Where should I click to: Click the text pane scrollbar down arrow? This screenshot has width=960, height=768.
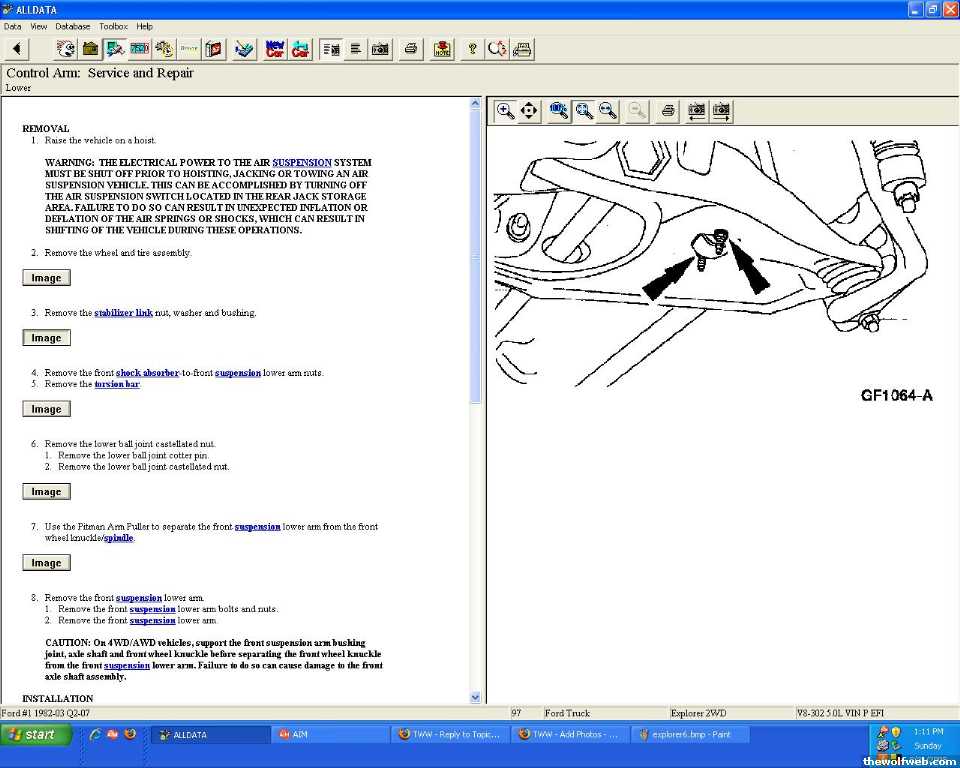[x=475, y=697]
